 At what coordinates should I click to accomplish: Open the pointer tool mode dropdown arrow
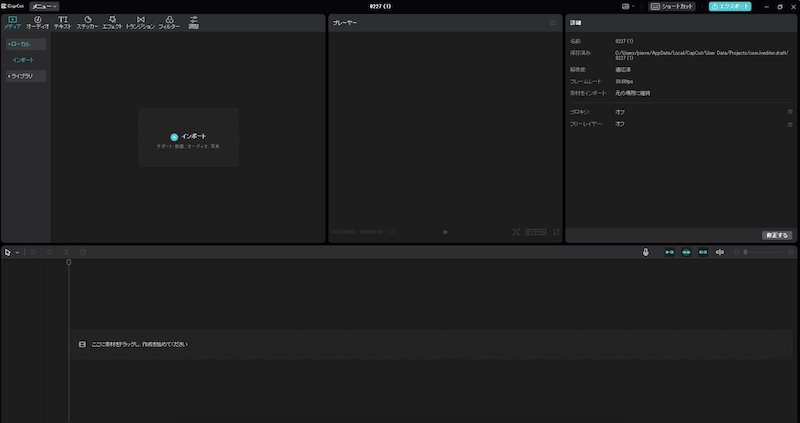coord(17,253)
